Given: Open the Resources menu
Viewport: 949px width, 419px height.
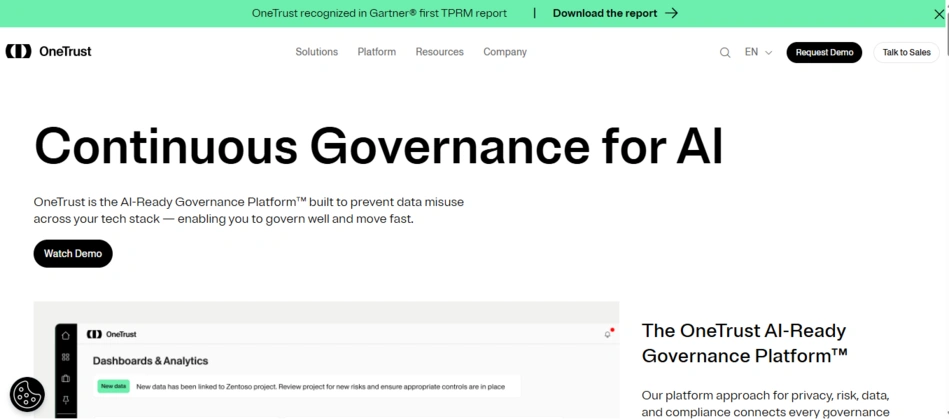Looking at the screenshot, I should point(439,52).
